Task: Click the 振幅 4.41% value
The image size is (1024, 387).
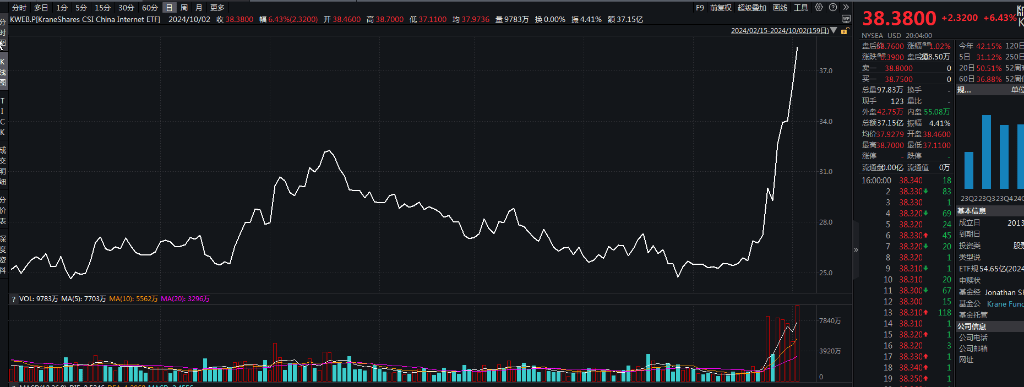Action: click(940, 123)
